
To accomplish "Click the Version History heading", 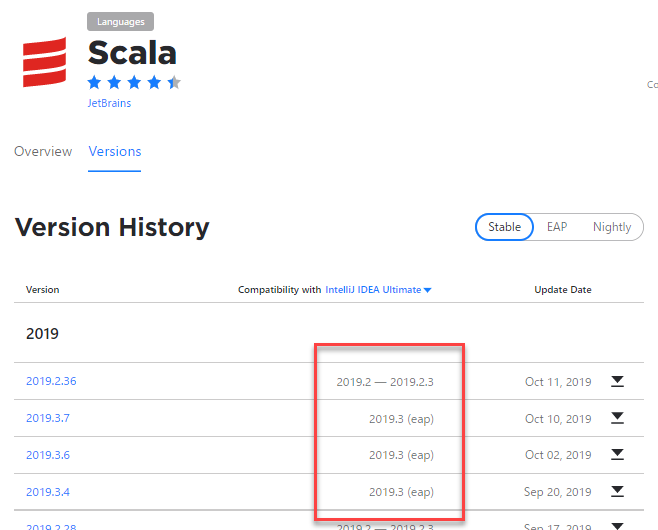I will pos(112,227).
